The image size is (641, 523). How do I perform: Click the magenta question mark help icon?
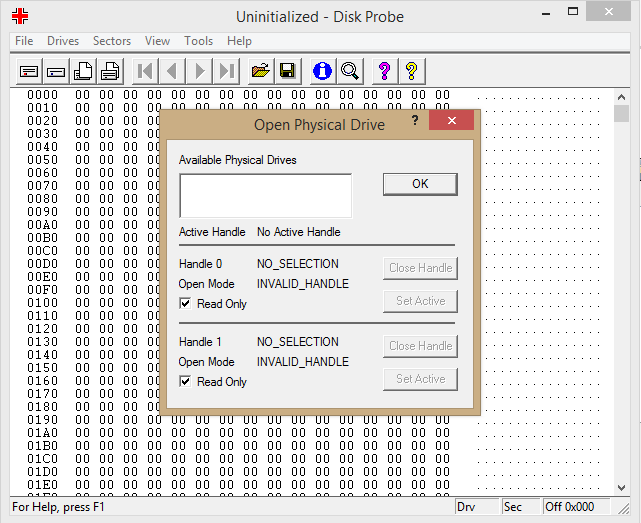coord(384,72)
